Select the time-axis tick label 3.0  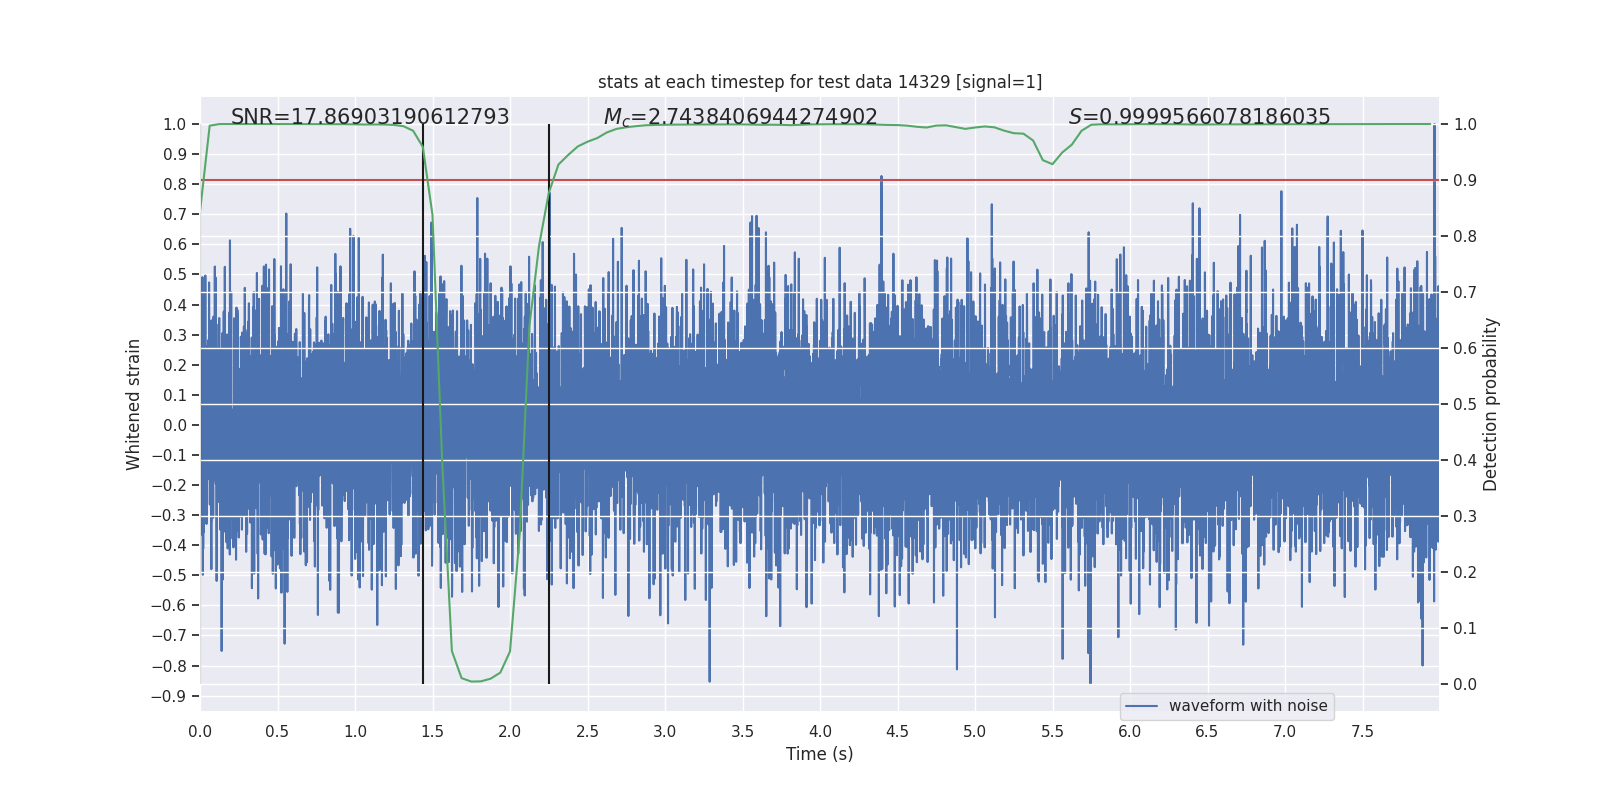click(x=665, y=731)
